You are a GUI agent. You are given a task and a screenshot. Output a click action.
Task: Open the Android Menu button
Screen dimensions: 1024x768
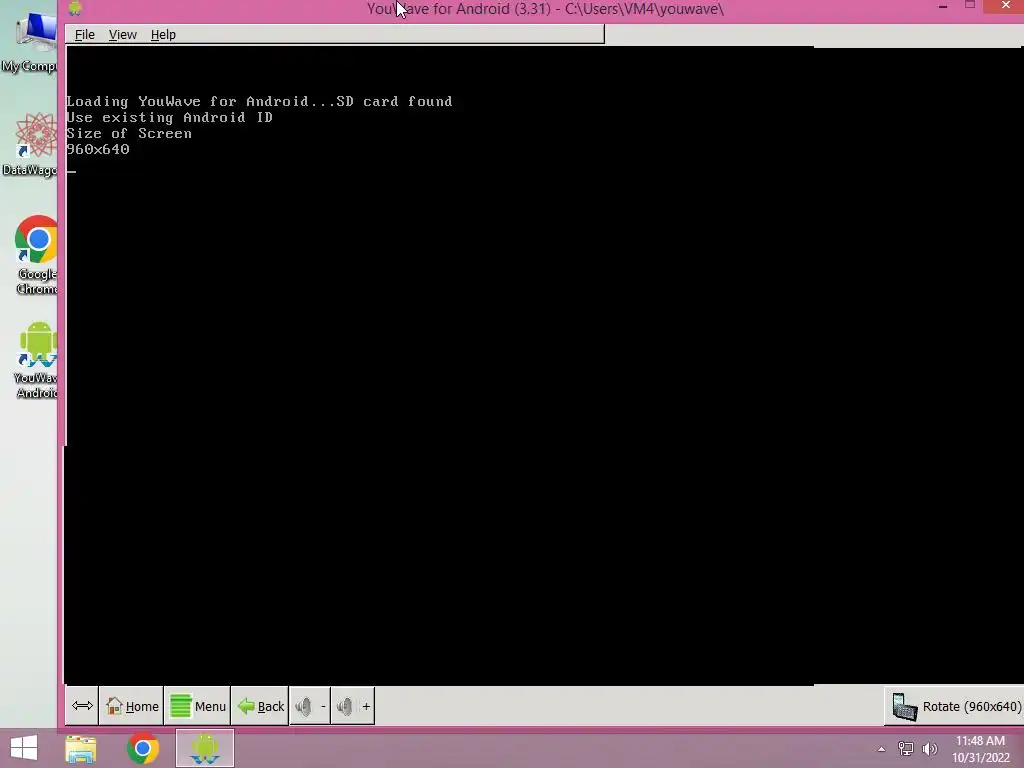click(197, 706)
